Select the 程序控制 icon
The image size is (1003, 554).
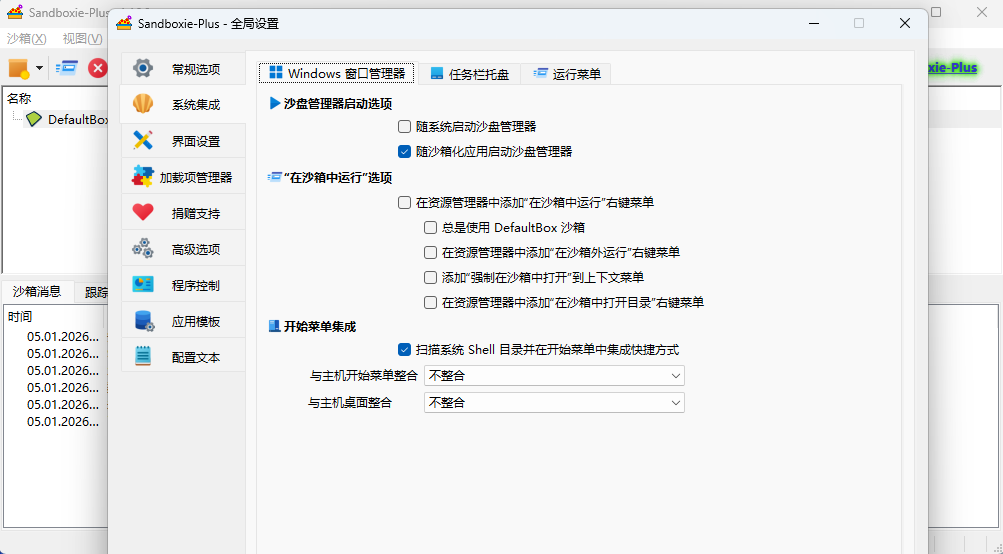(x=143, y=285)
